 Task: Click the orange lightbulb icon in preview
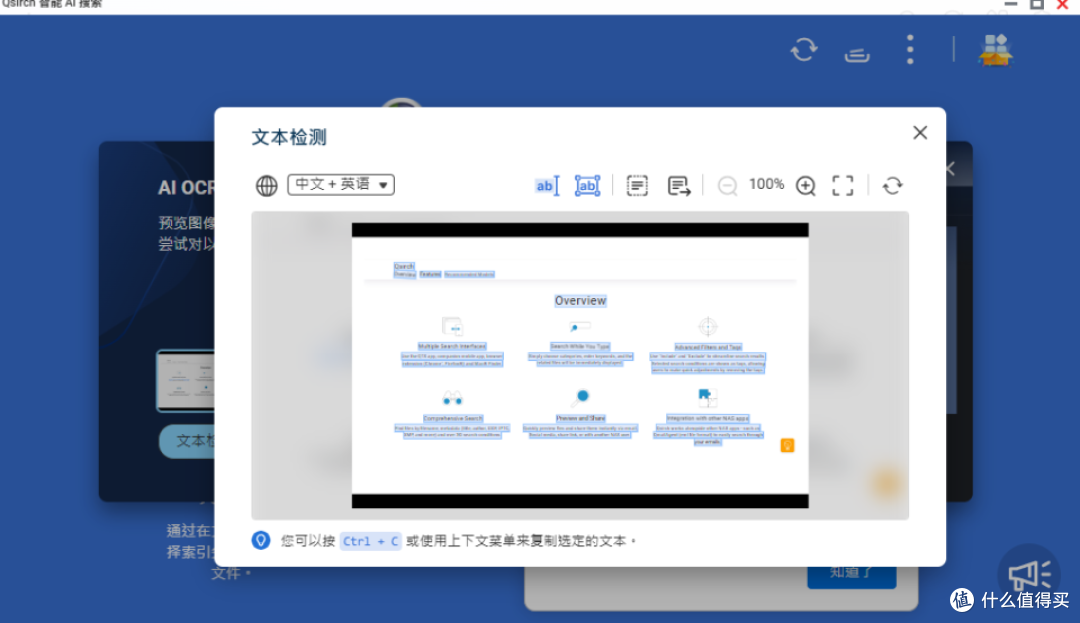[x=787, y=445]
